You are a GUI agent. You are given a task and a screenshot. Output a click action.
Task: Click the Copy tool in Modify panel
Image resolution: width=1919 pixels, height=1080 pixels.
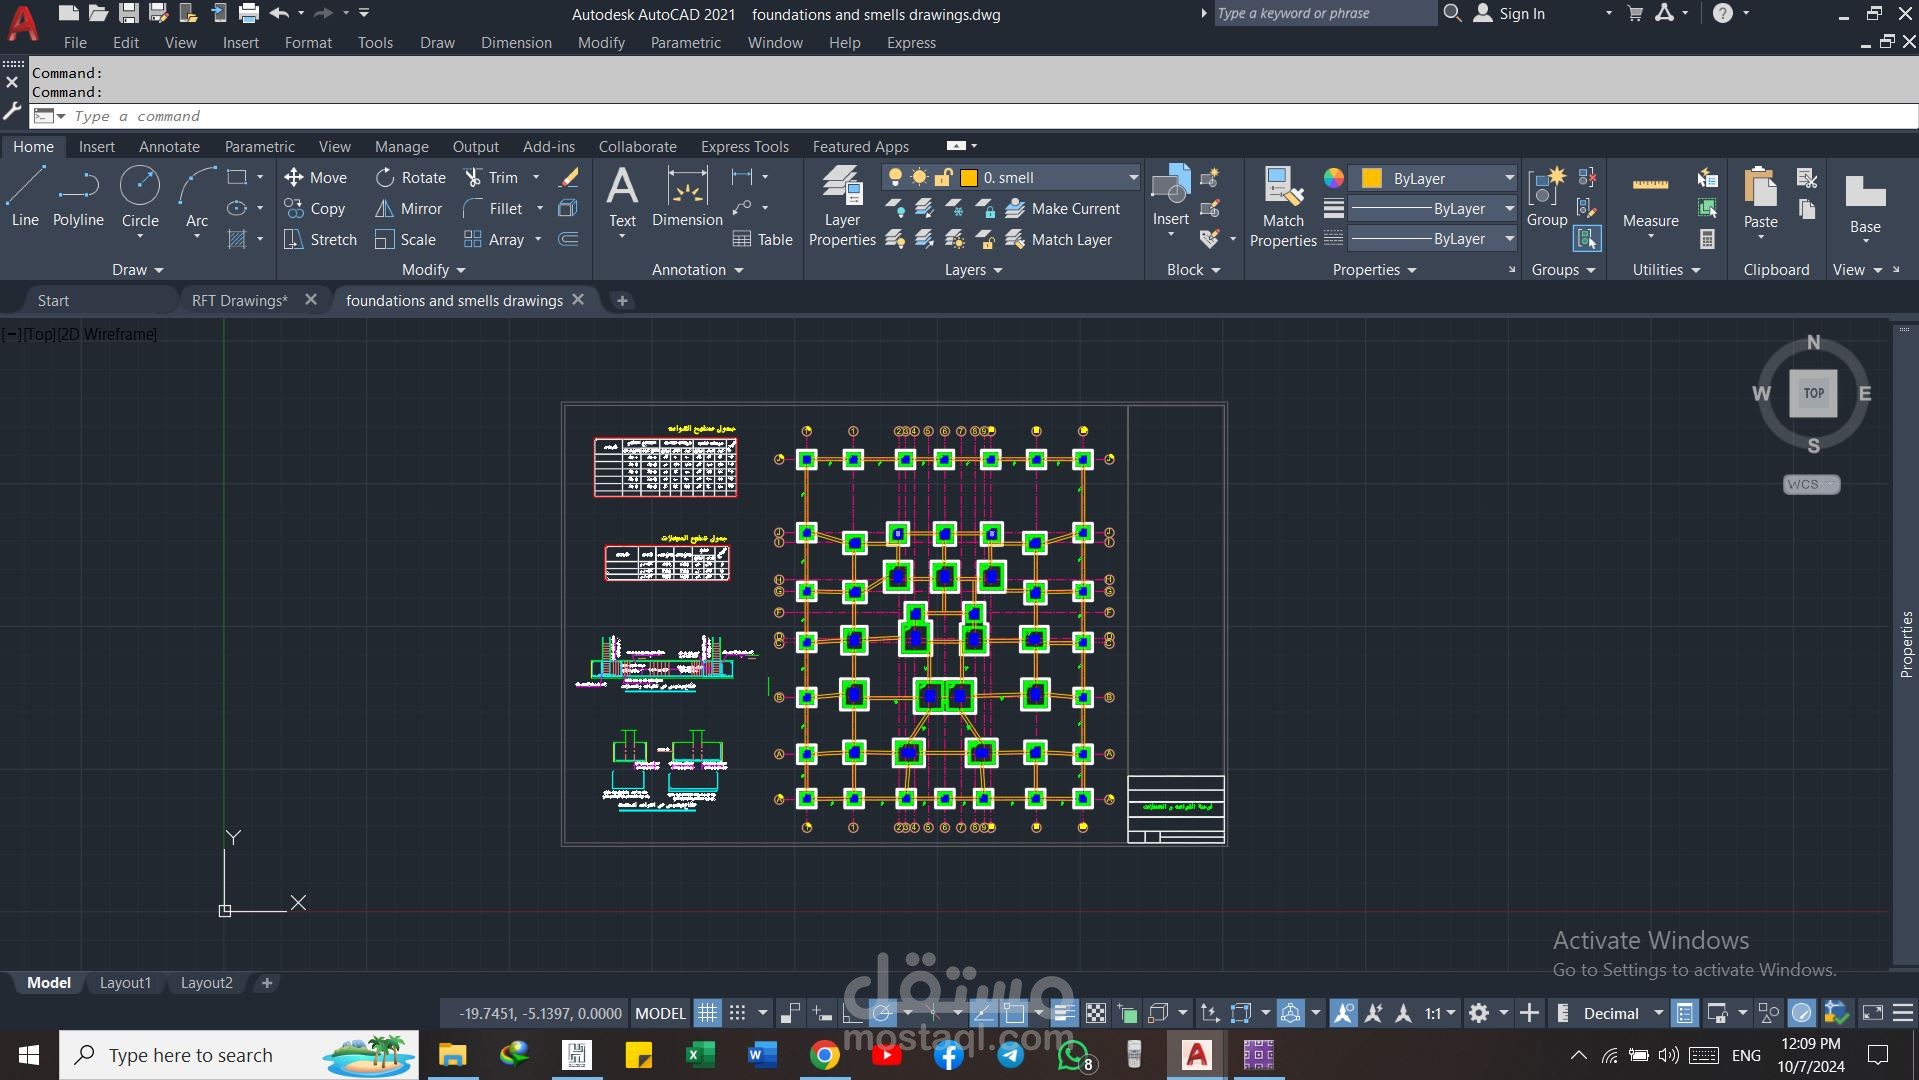point(315,208)
